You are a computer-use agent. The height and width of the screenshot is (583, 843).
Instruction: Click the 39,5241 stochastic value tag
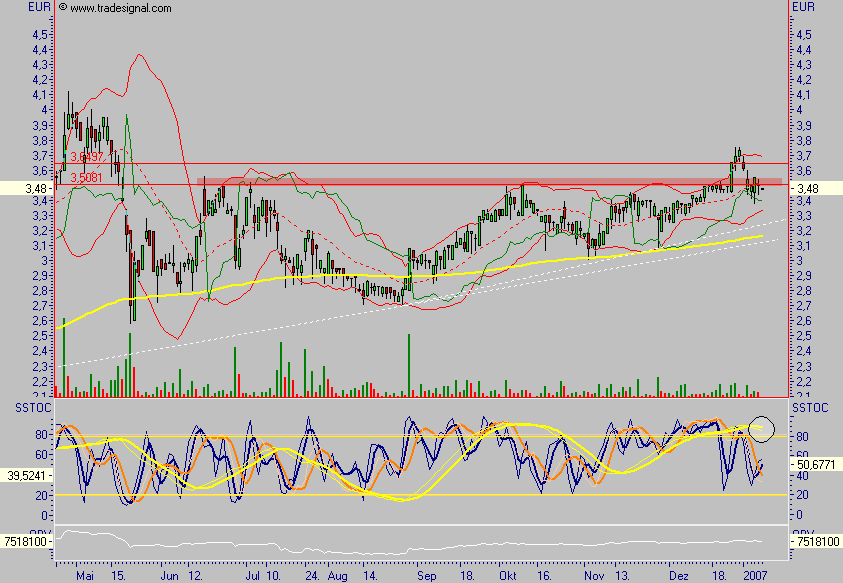(x=26, y=477)
